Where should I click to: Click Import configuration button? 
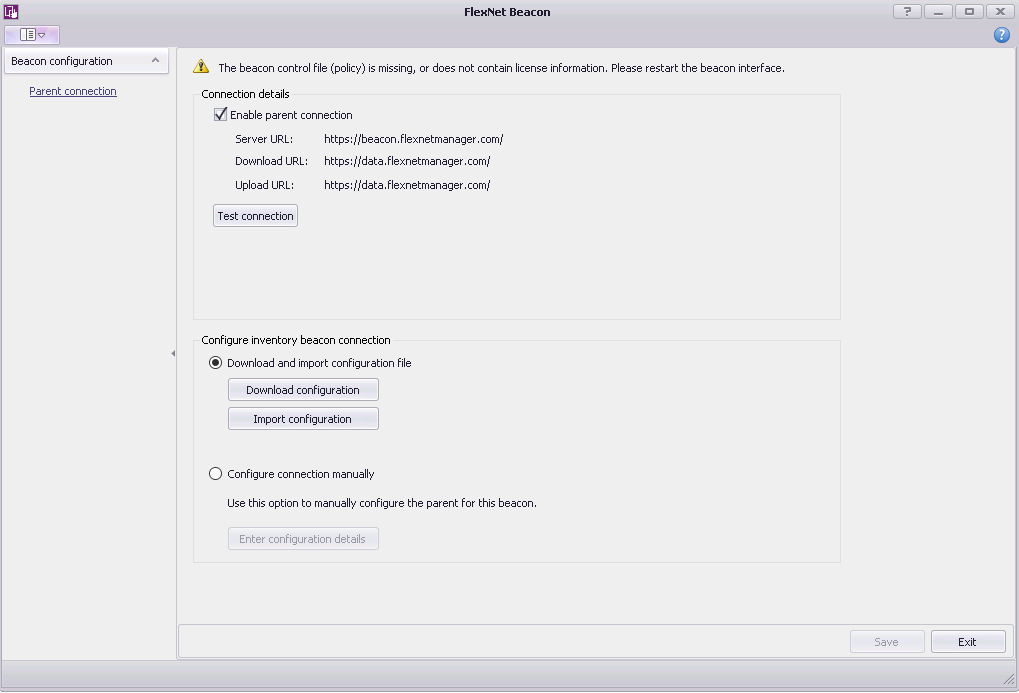(303, 419)
